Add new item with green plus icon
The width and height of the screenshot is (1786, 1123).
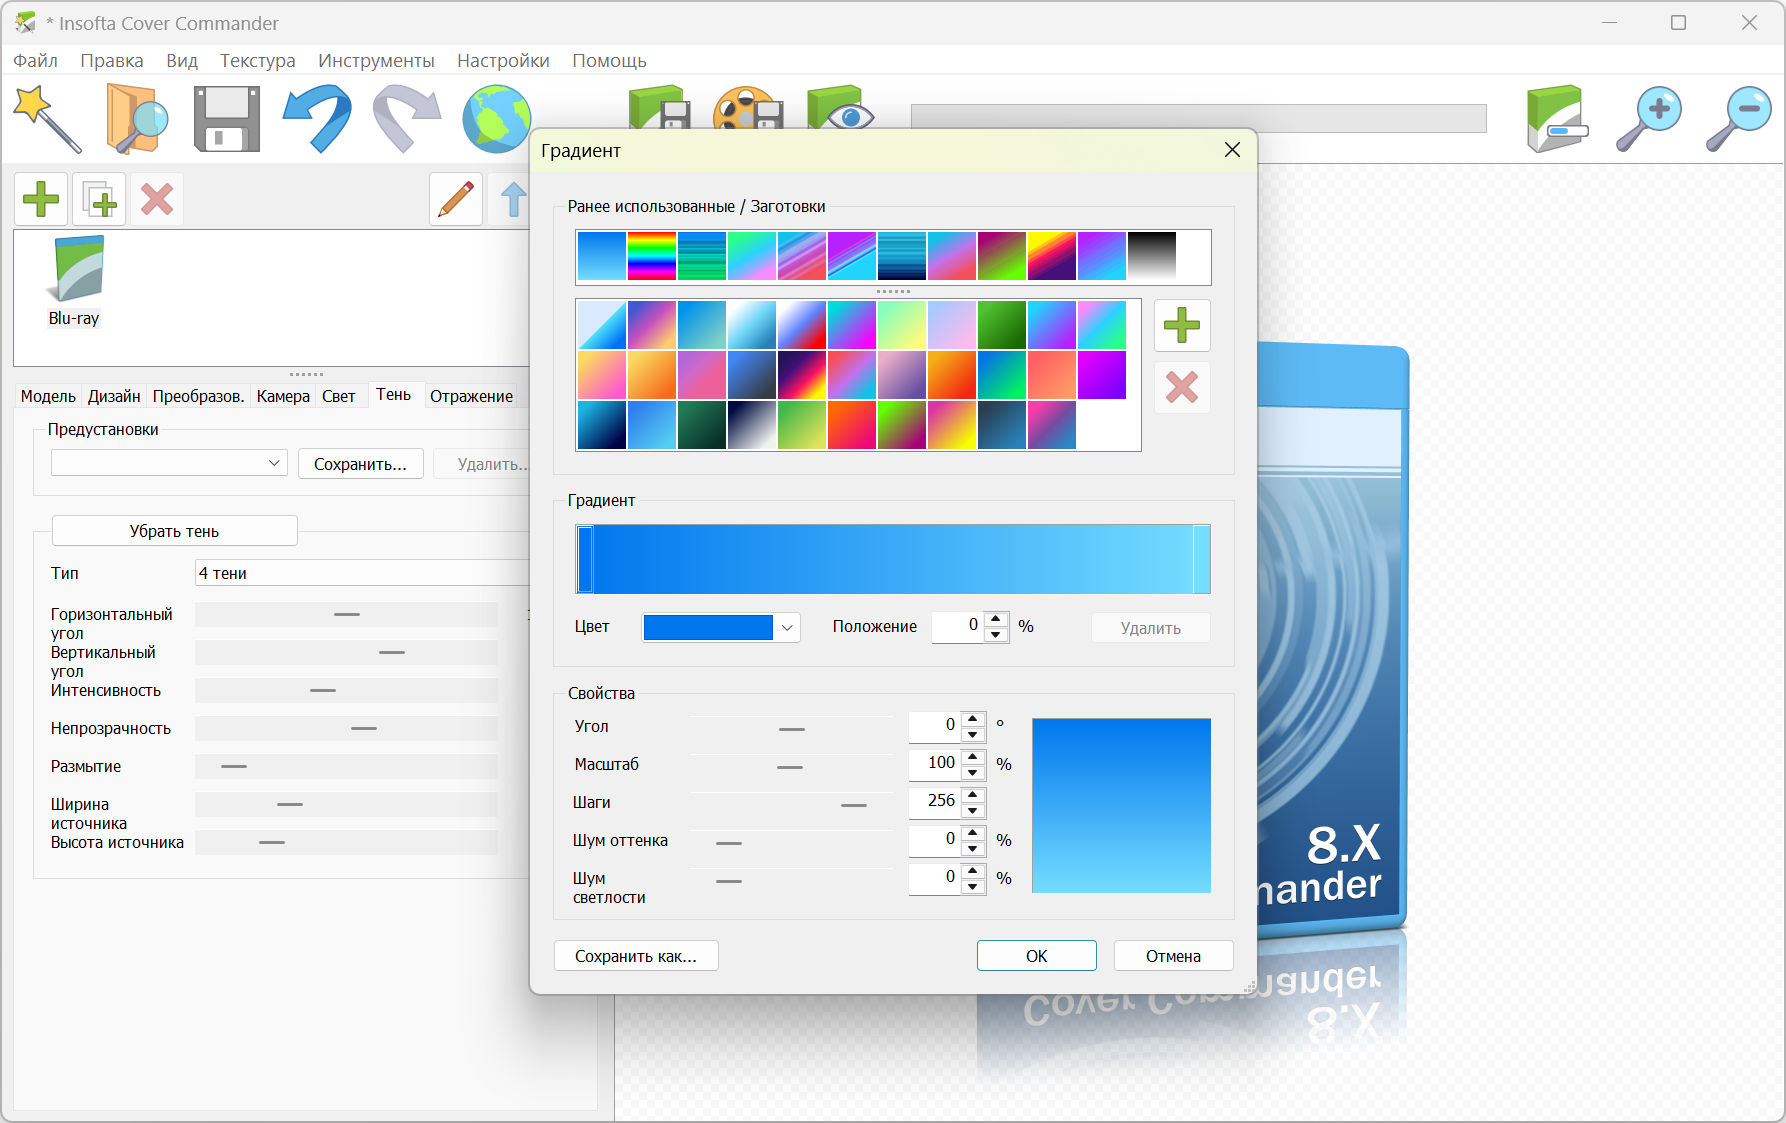[41, 199]
